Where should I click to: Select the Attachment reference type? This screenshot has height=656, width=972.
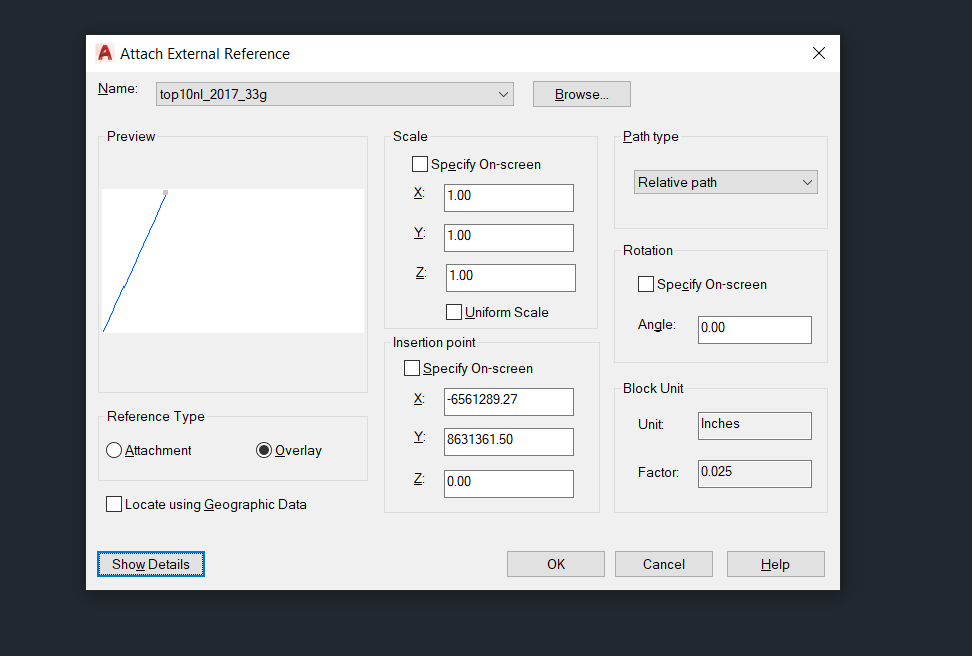pyautogui.click(x=114, y=450)
